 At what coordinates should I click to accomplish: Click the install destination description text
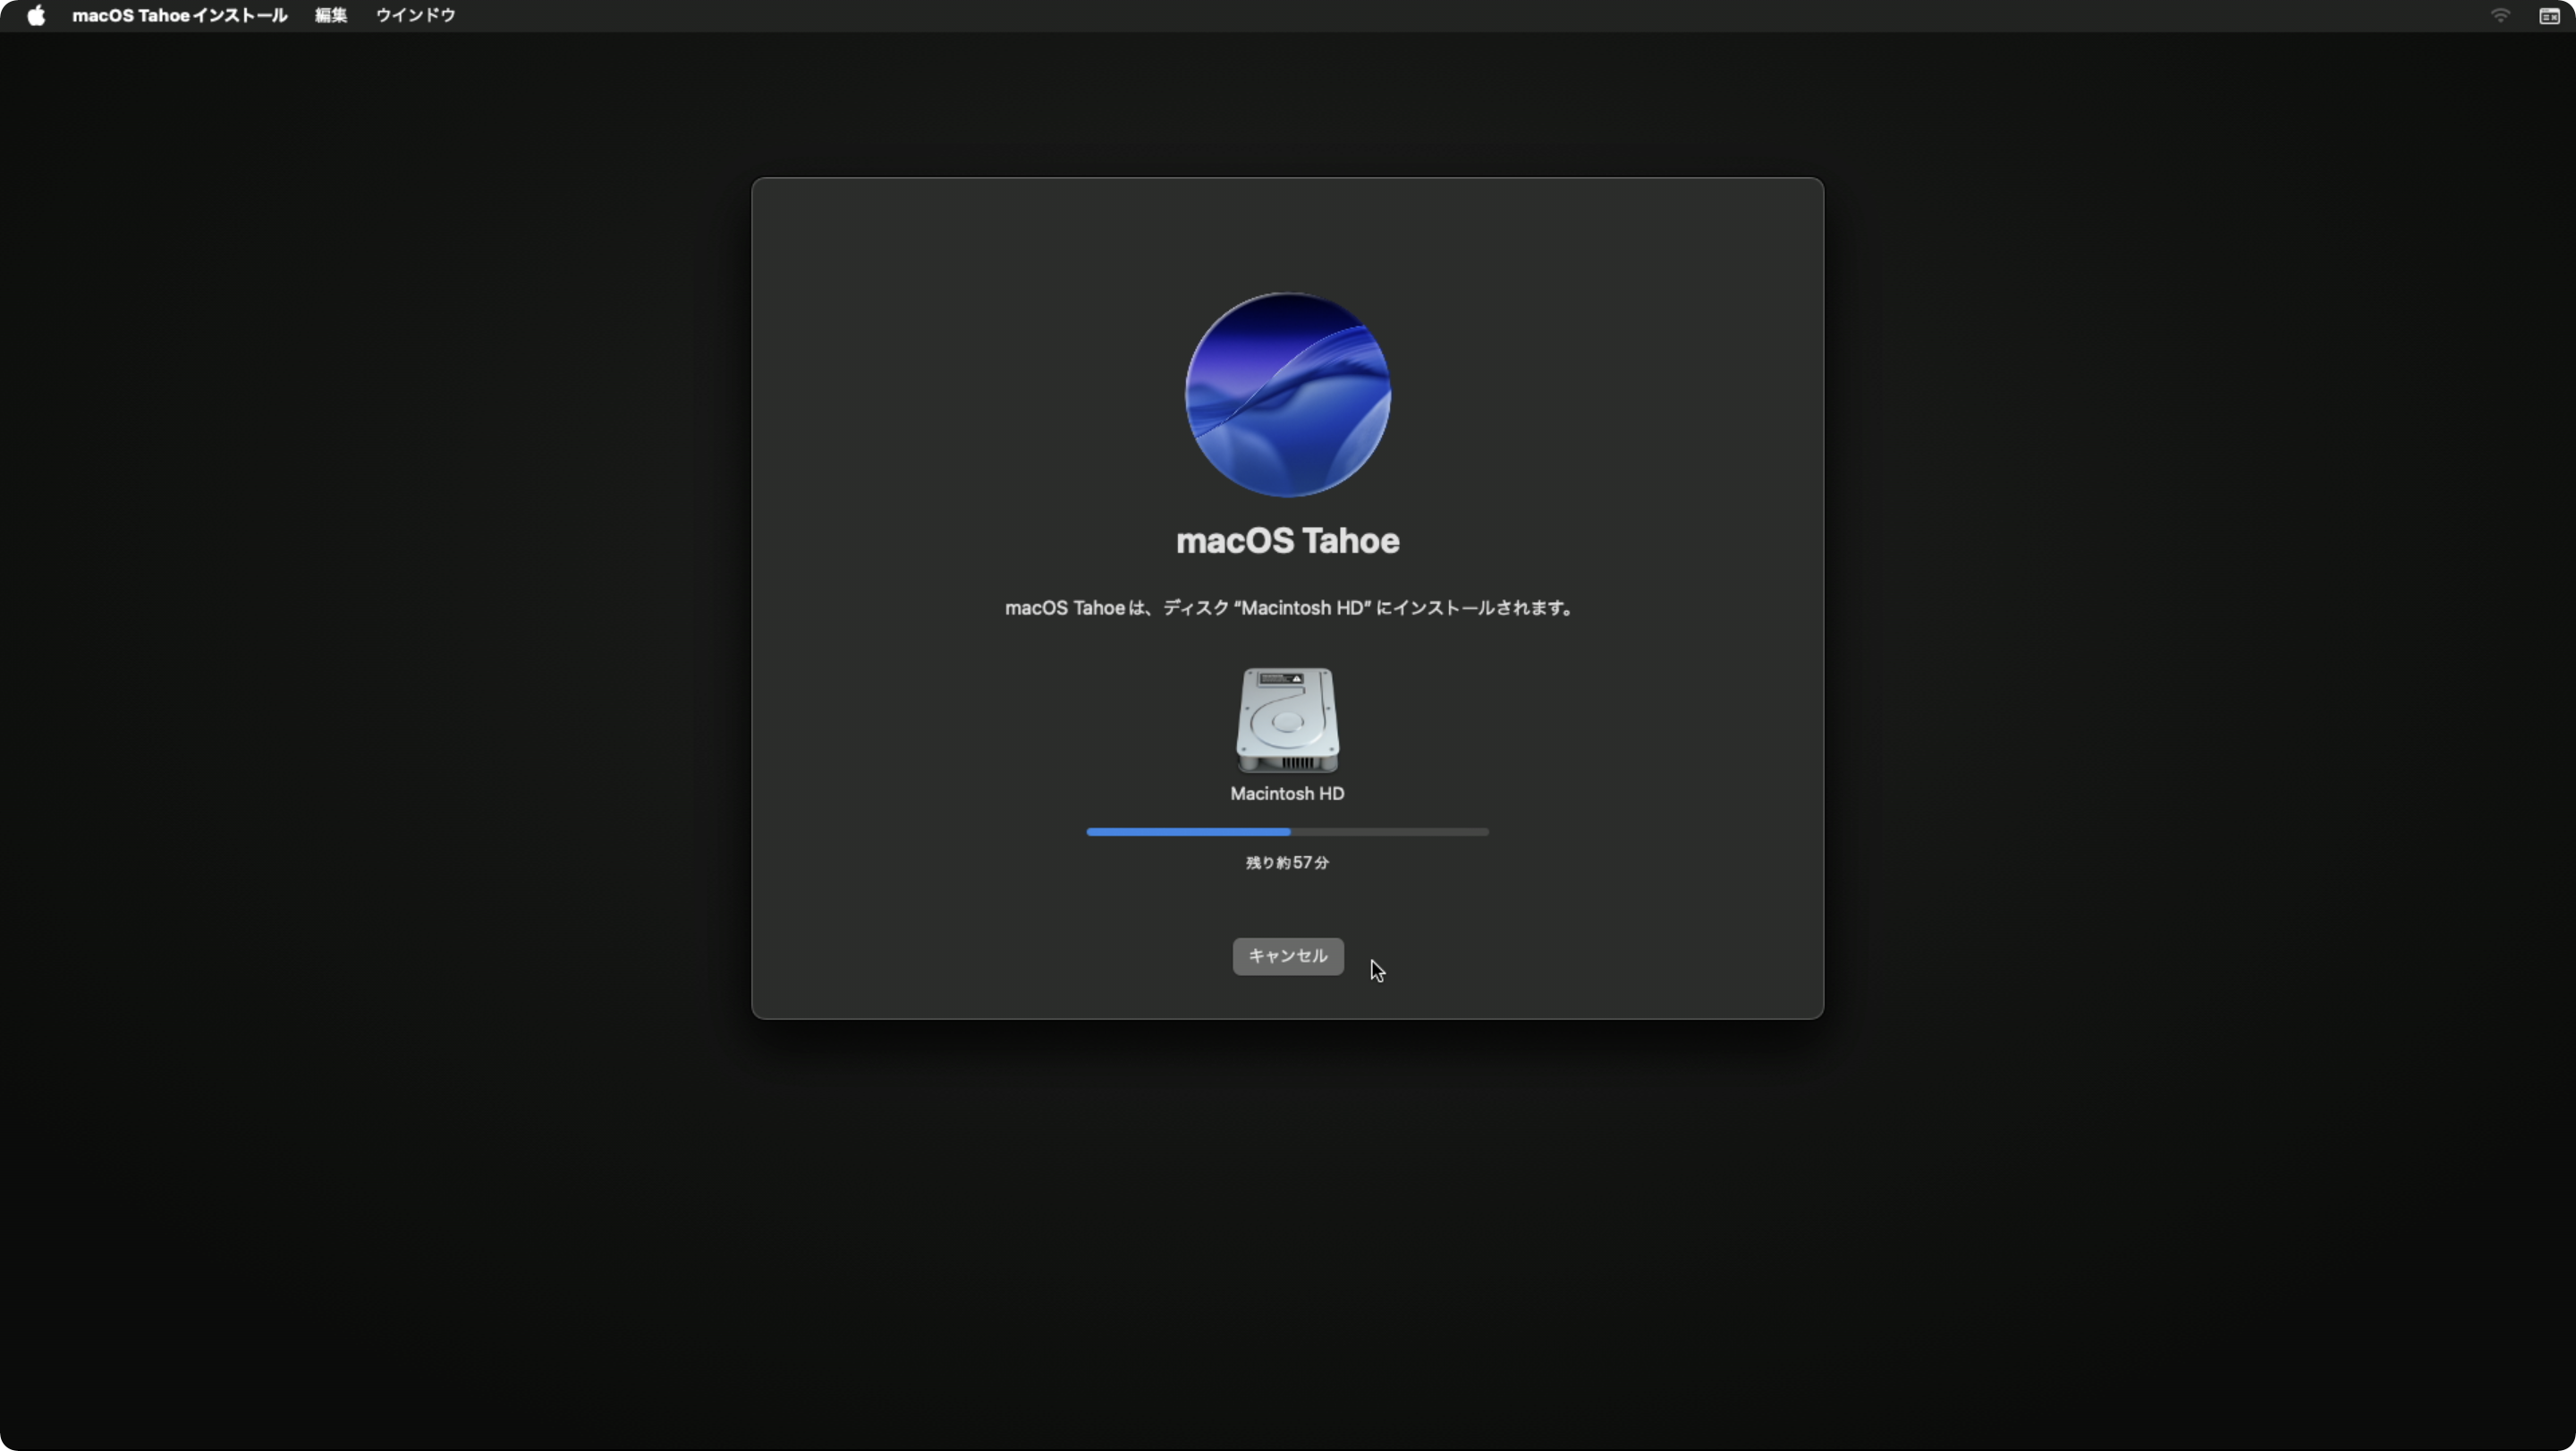1288,608
